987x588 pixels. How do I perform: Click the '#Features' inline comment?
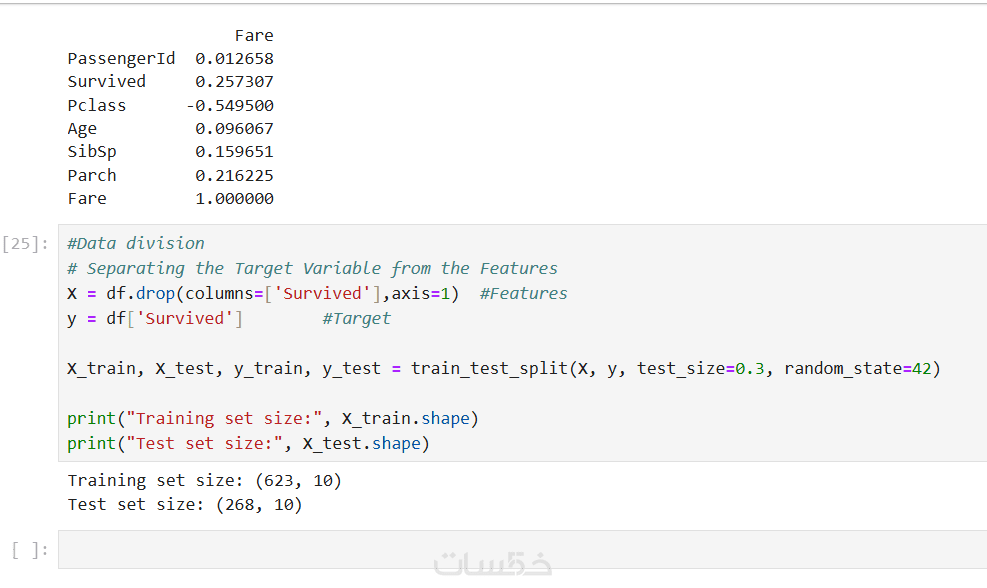coord(523,293)
